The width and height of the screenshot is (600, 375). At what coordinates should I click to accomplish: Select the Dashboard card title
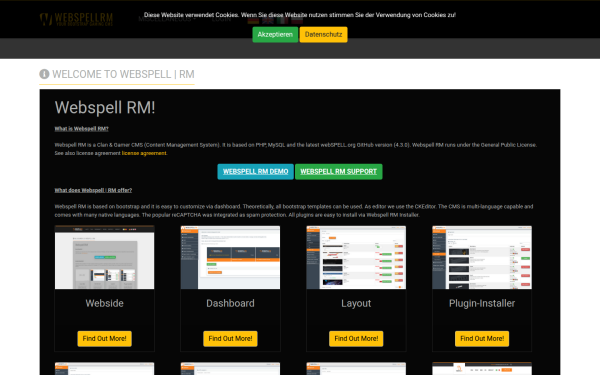(230, 303)
